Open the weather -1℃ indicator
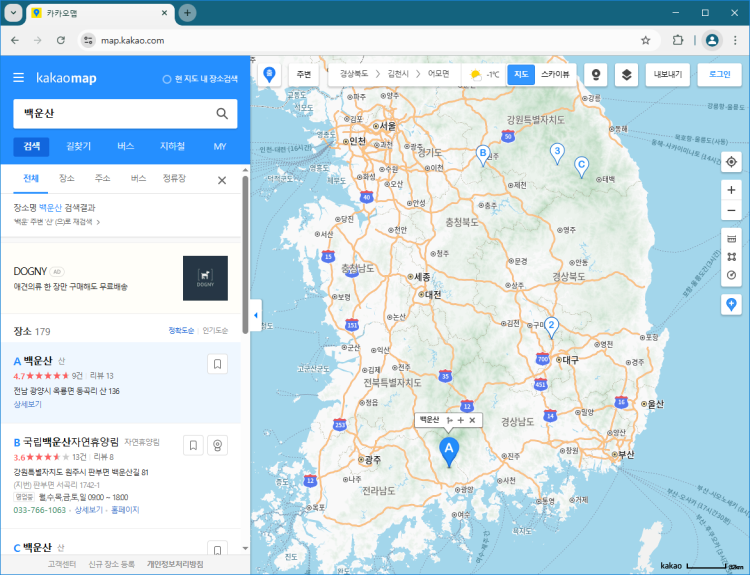The width and height of the screenshot is (750, 575). pos(484,75)
